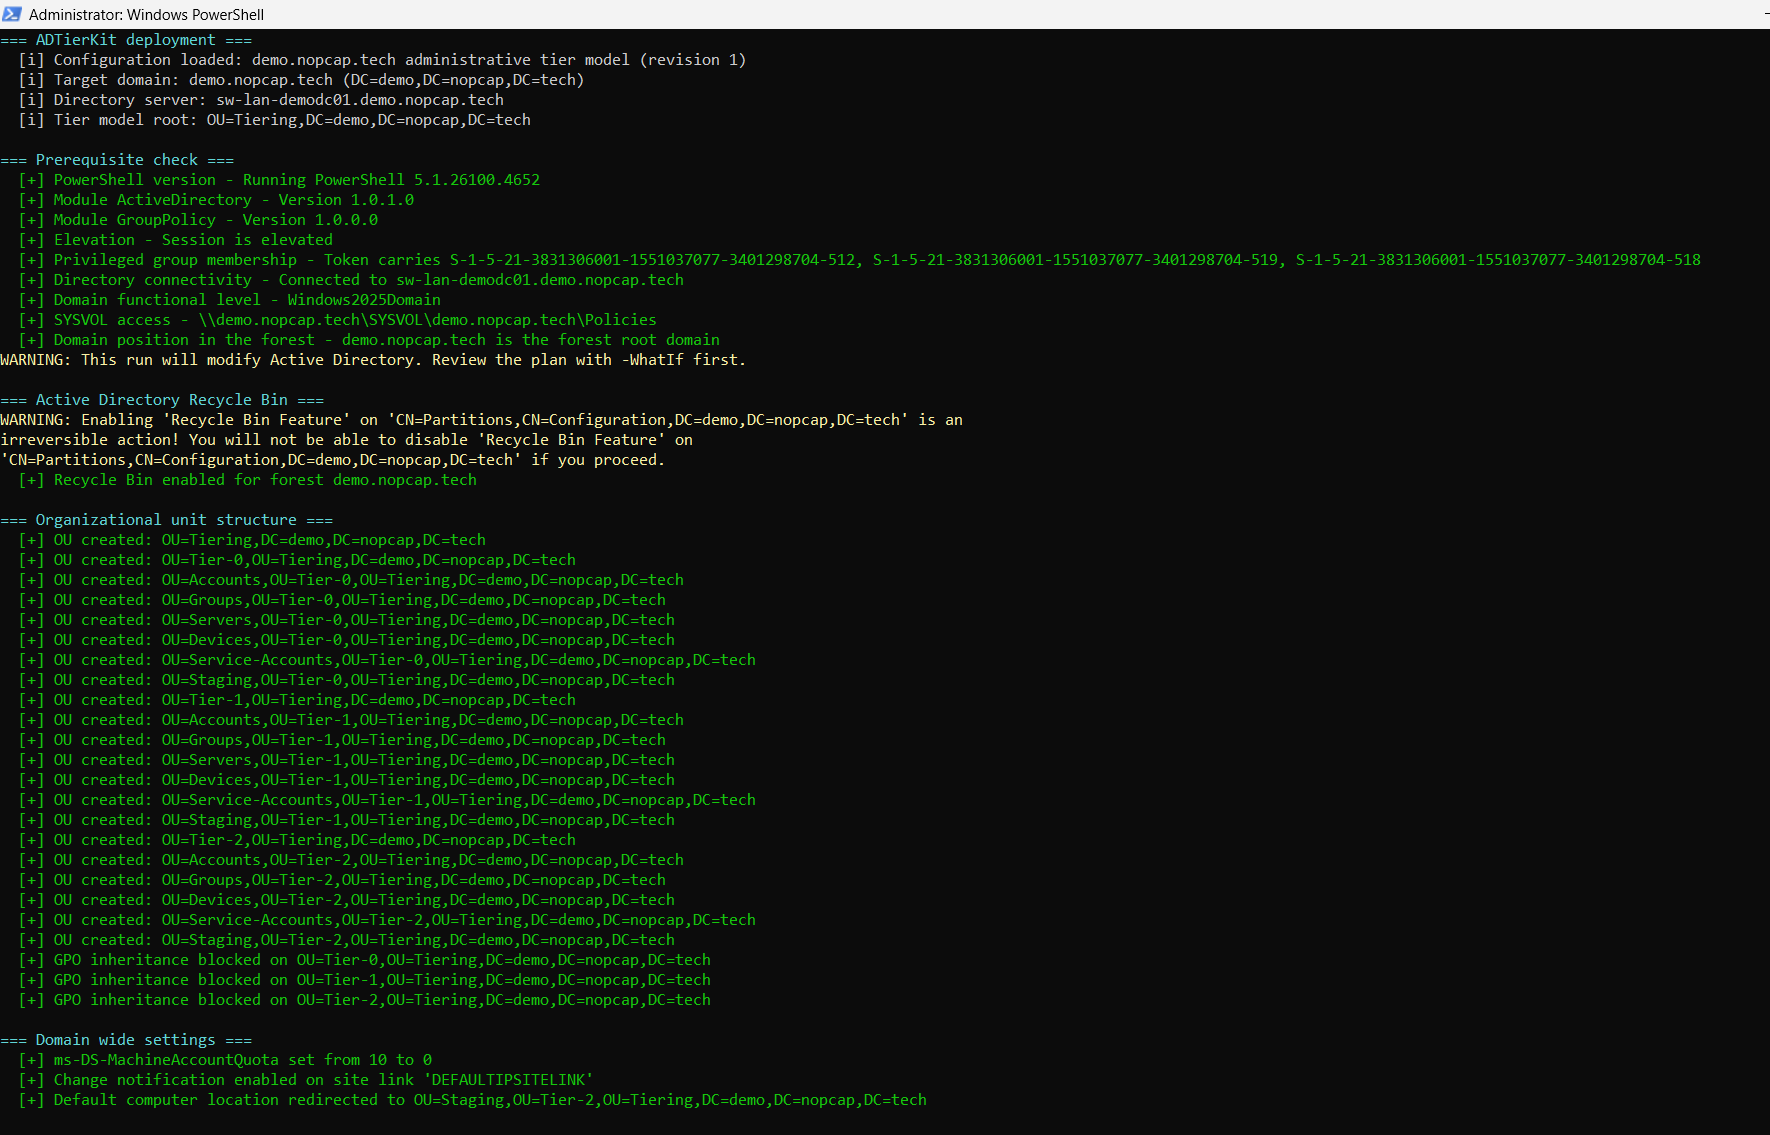Image resolution: width=1770 pixels, height=1135 pixels.
Task: Click the '=== ADTierKit deployment ===' heading
Action: tap(126, 40)
